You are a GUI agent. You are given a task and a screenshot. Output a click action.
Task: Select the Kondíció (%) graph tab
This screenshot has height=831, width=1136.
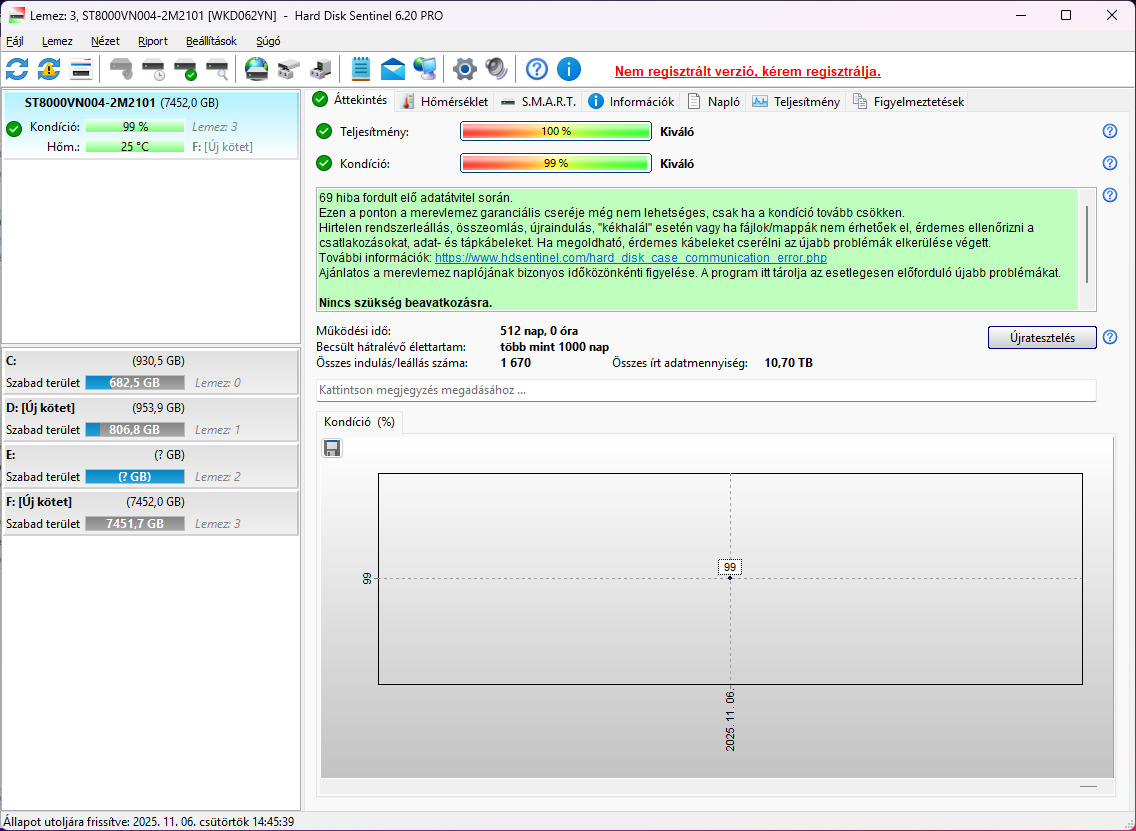(x=359, y=422)
